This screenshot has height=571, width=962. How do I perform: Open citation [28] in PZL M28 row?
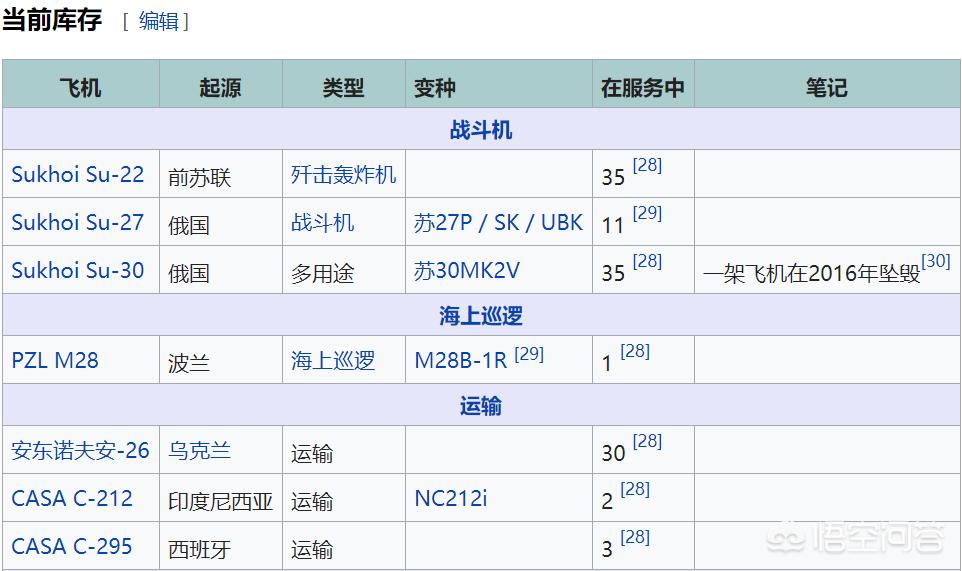click(x=635, y=351)
